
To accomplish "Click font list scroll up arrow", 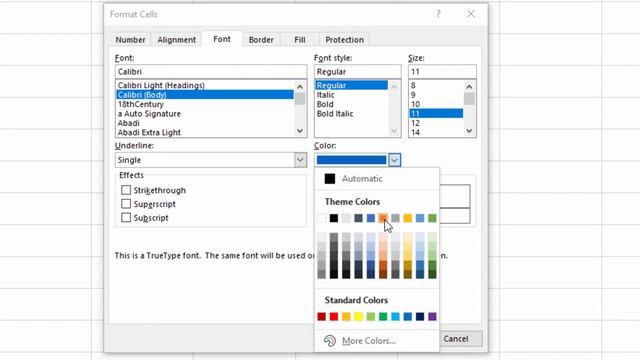I will pyautogui.click(x=300, y=87).
